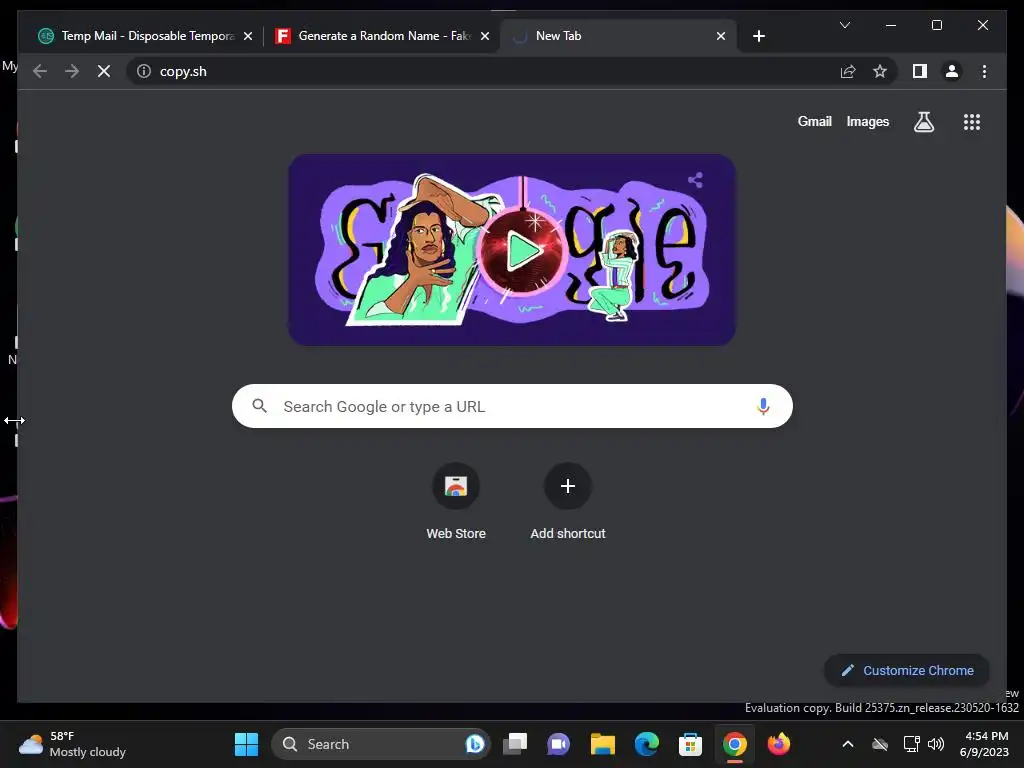Share this page icon
This screenshot has width=1024, height=768.
(x=848, y=71)
